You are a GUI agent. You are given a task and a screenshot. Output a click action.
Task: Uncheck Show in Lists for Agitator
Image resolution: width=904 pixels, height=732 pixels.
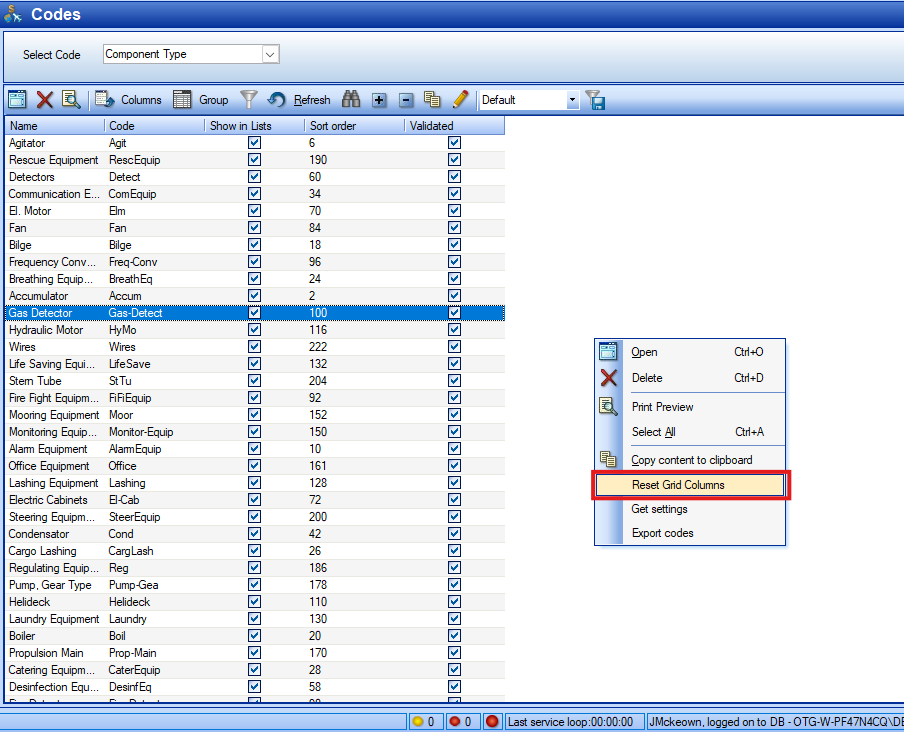tap(254, 143)
